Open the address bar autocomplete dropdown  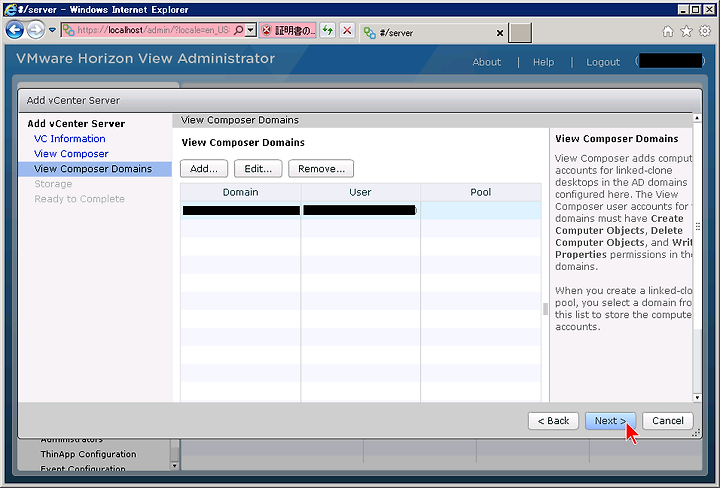click(250, 30)
